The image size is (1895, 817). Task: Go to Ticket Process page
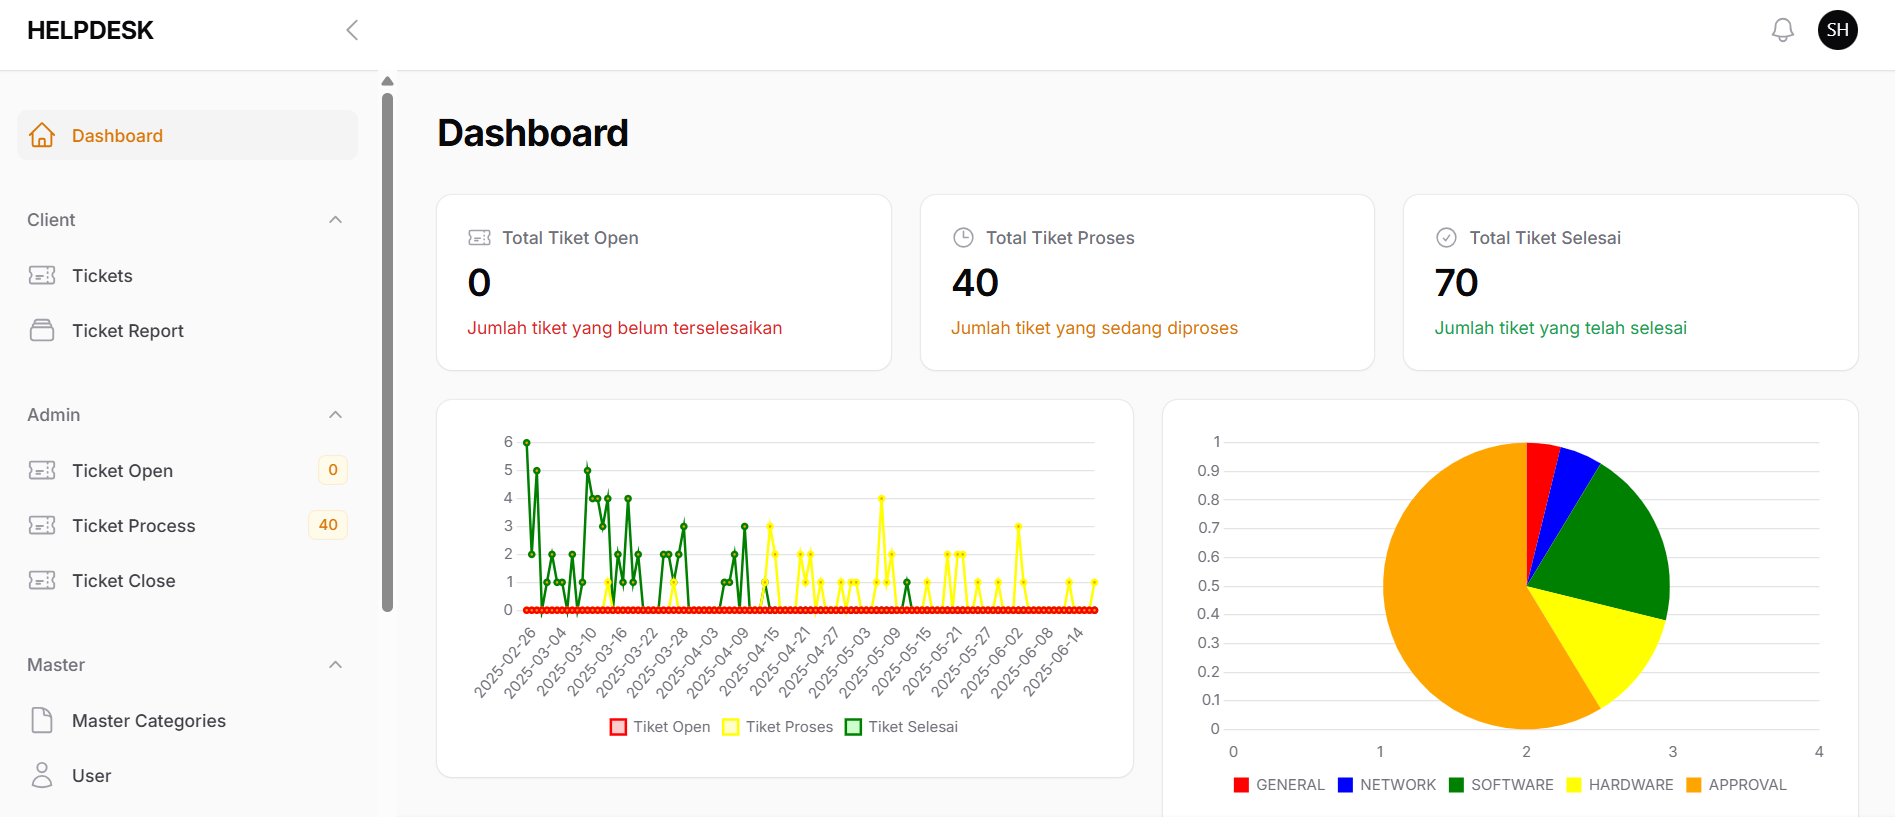133,526
